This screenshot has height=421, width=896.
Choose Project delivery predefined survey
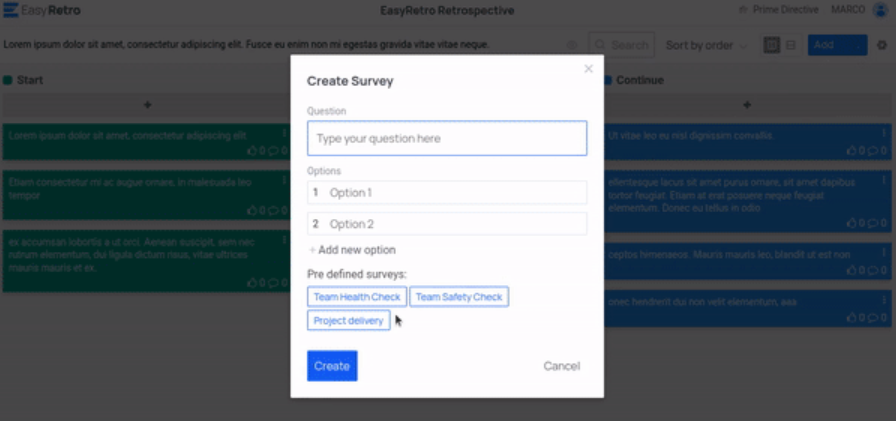(x=348, y=321)
